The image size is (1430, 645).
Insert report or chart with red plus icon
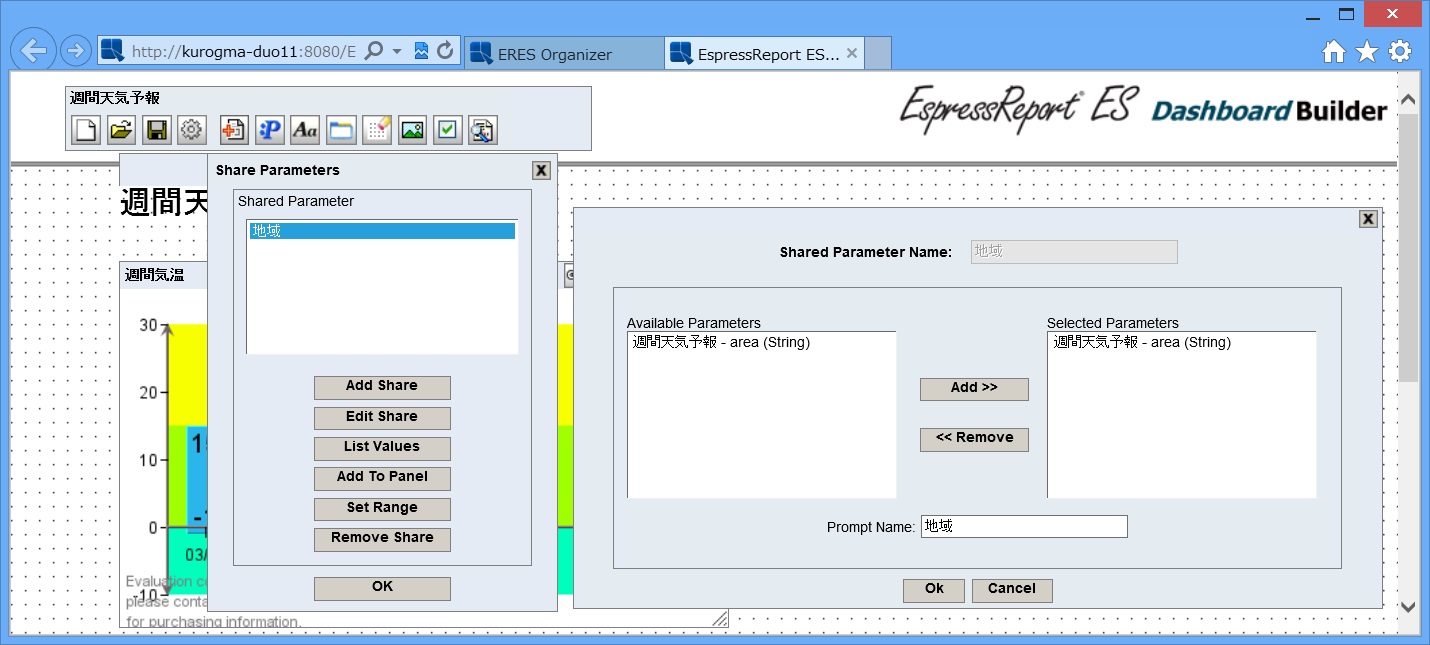(234, 130)
